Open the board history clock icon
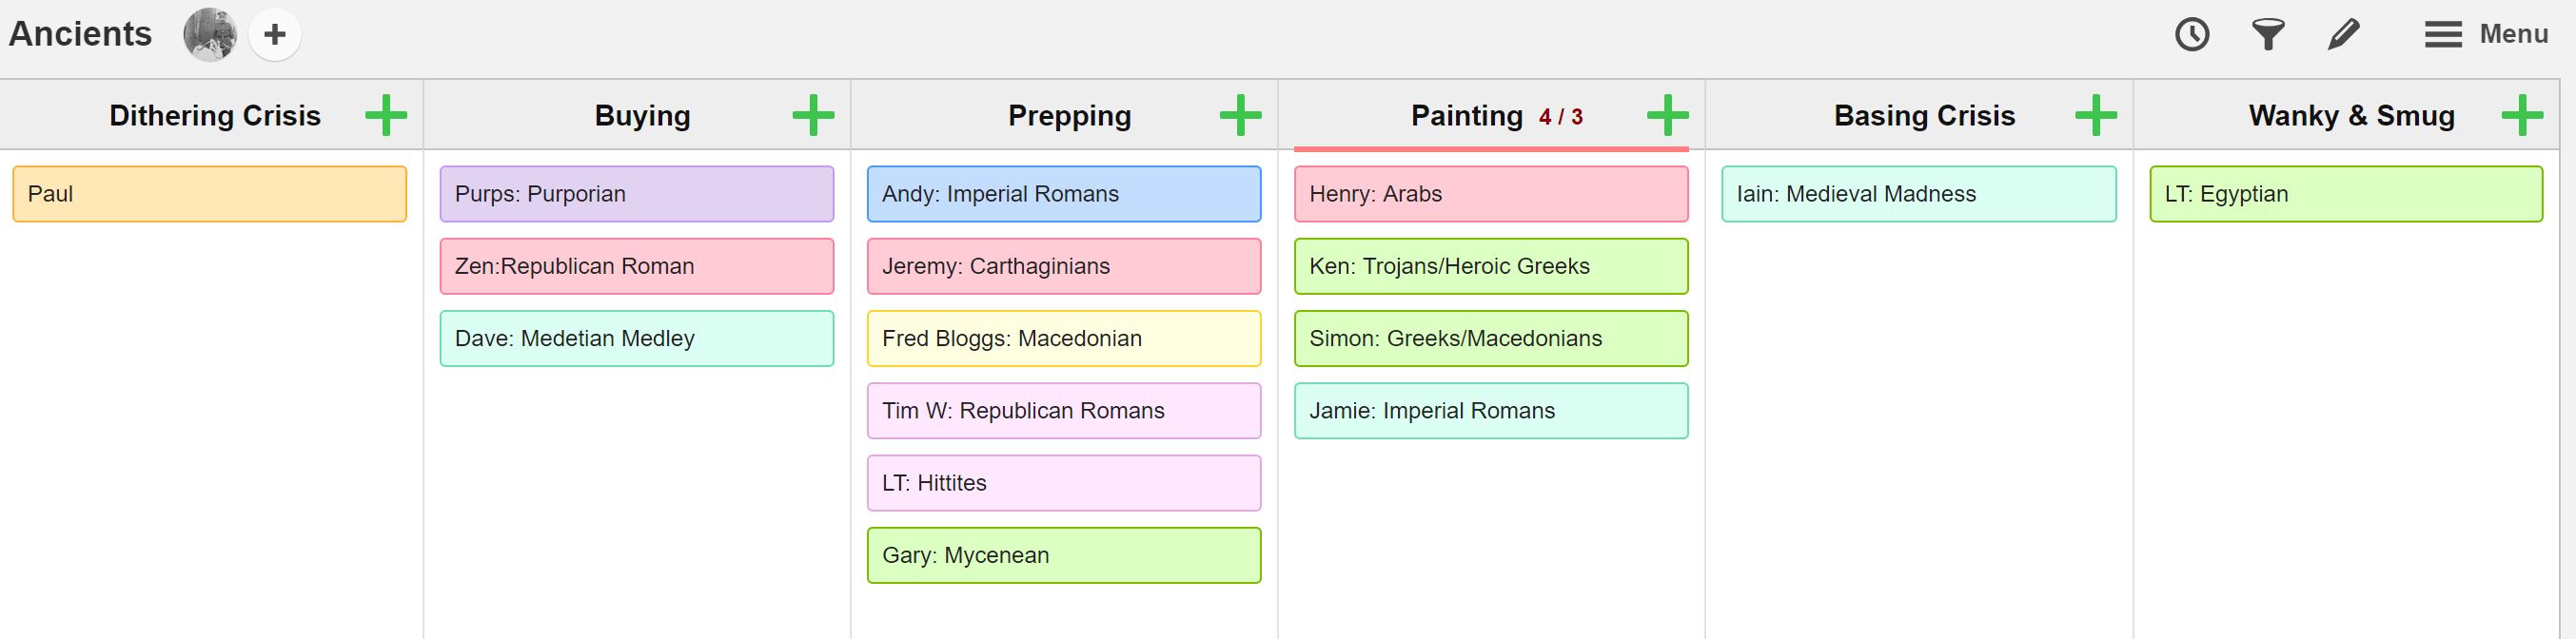2576x639 pixels. [x=2192, y=35]
